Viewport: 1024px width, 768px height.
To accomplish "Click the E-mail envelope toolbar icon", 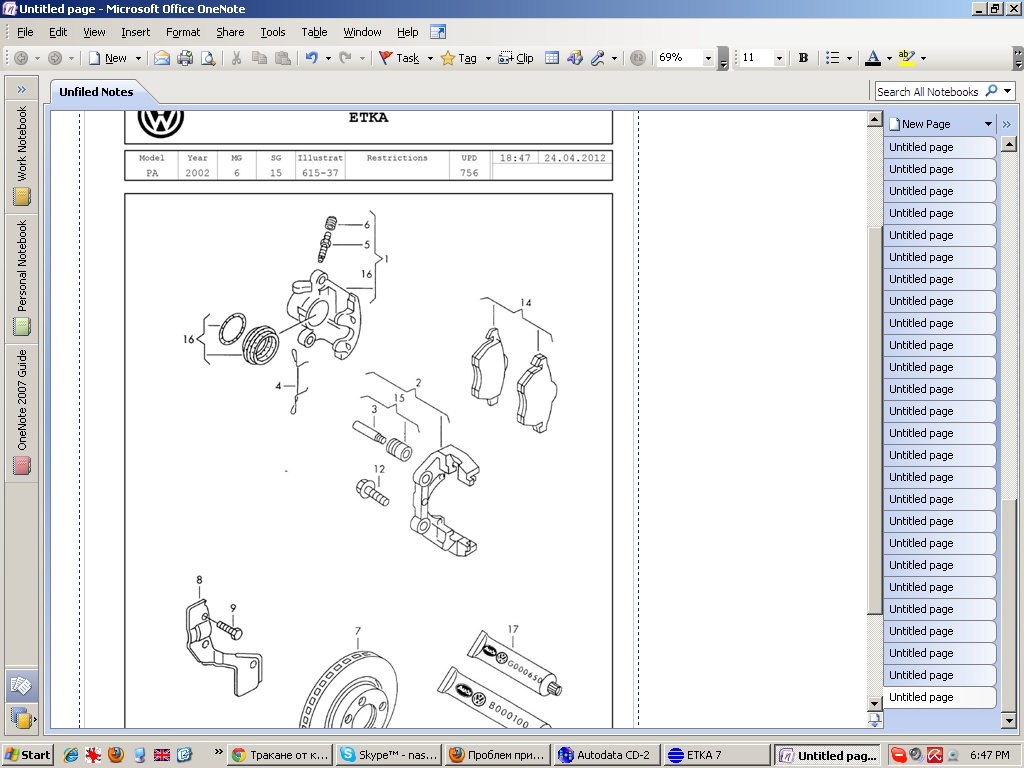I will click(x=161, y=58).
